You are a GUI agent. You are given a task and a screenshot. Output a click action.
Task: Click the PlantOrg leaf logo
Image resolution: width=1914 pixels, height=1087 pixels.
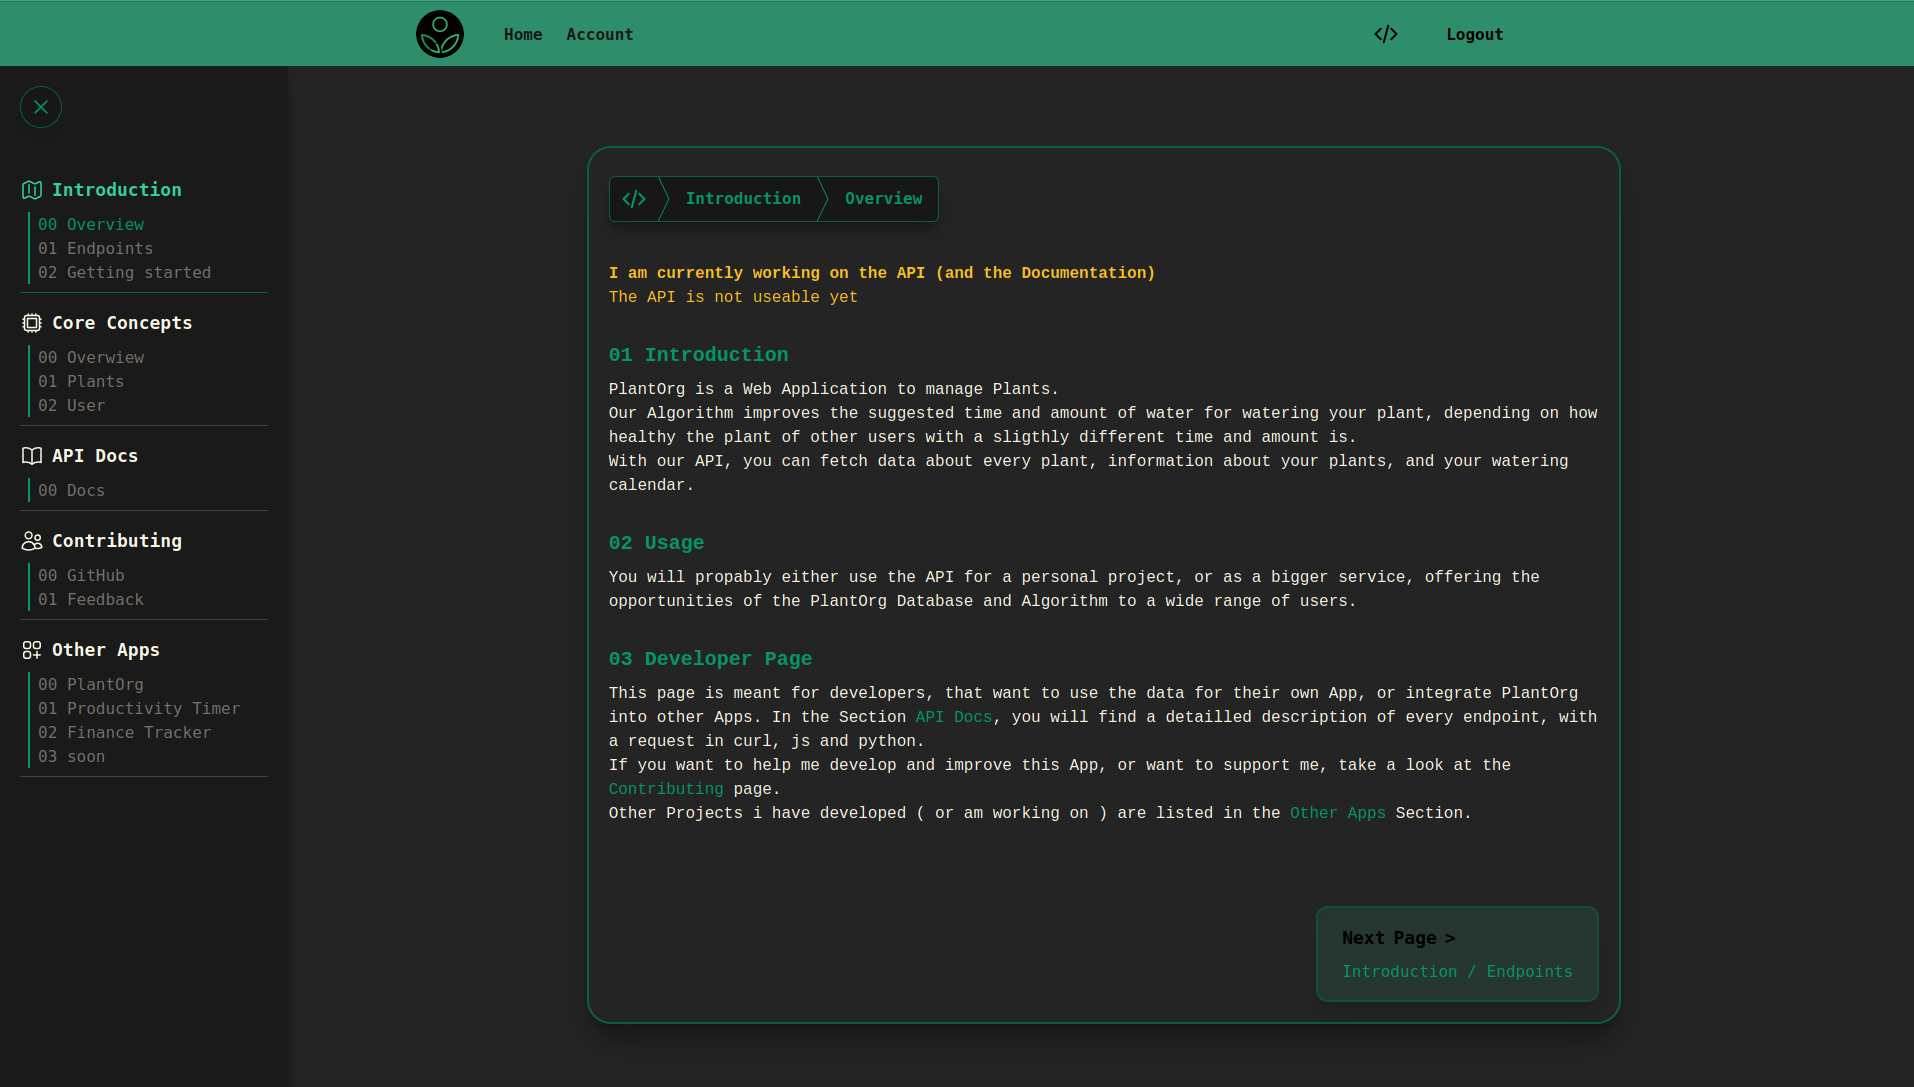coord(440,34)
